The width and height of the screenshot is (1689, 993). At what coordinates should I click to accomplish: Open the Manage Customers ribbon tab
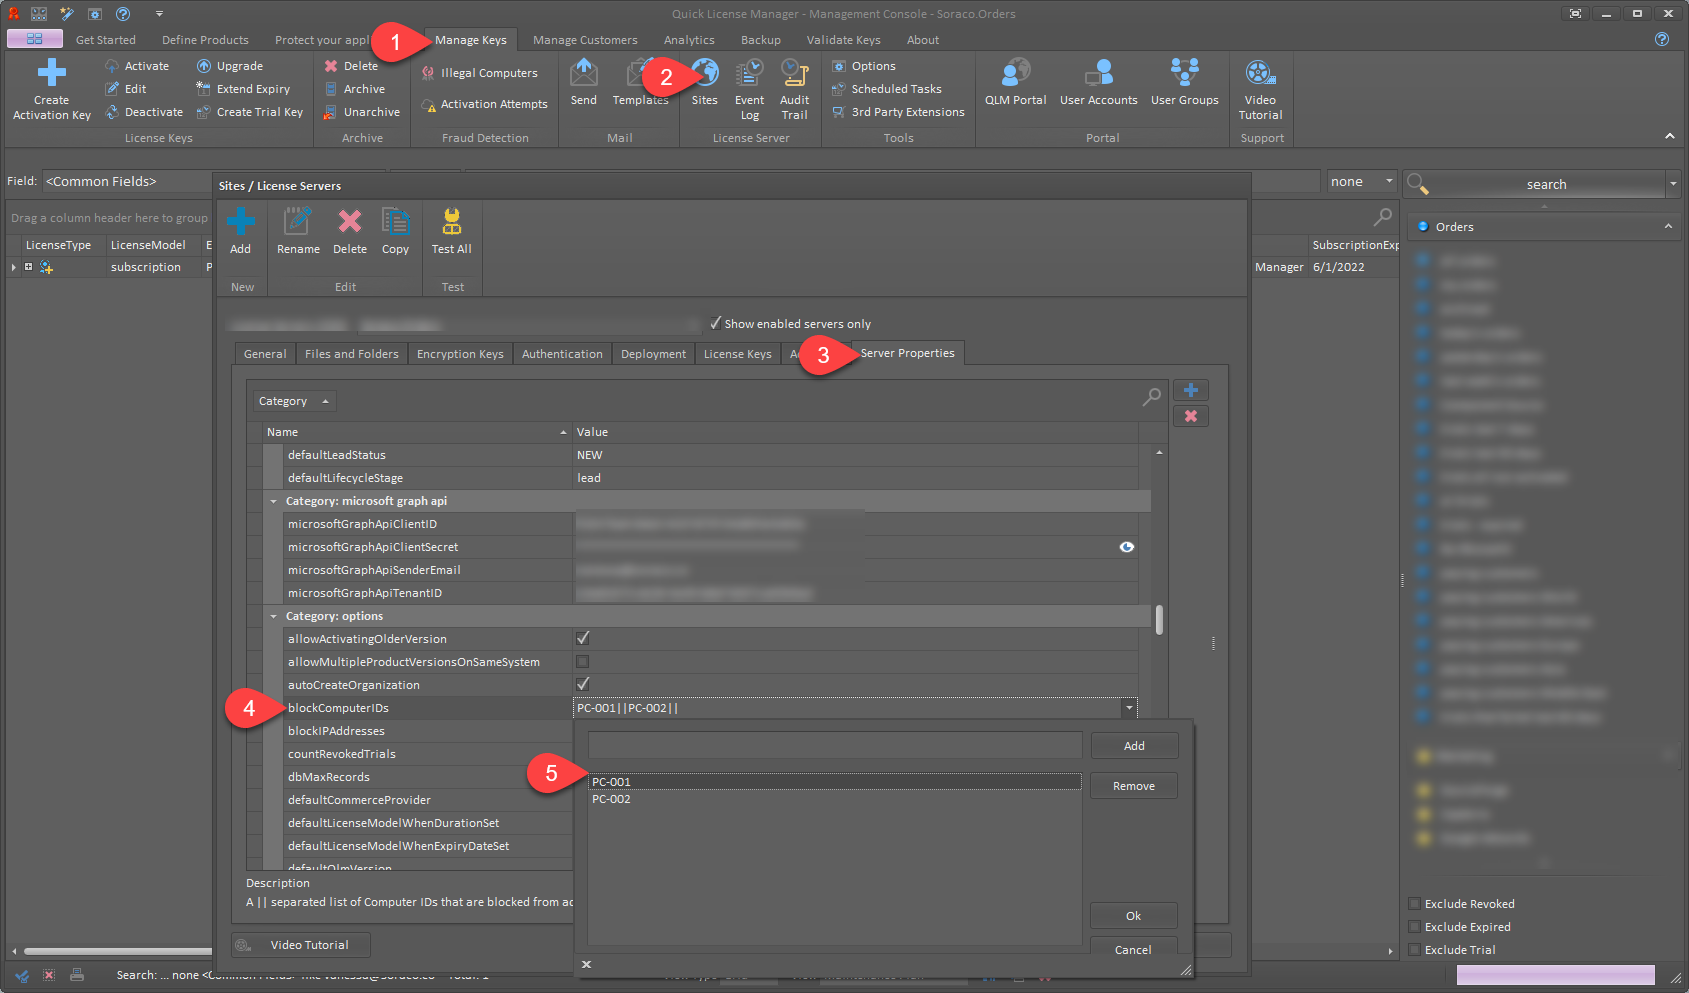coord(585,40)
